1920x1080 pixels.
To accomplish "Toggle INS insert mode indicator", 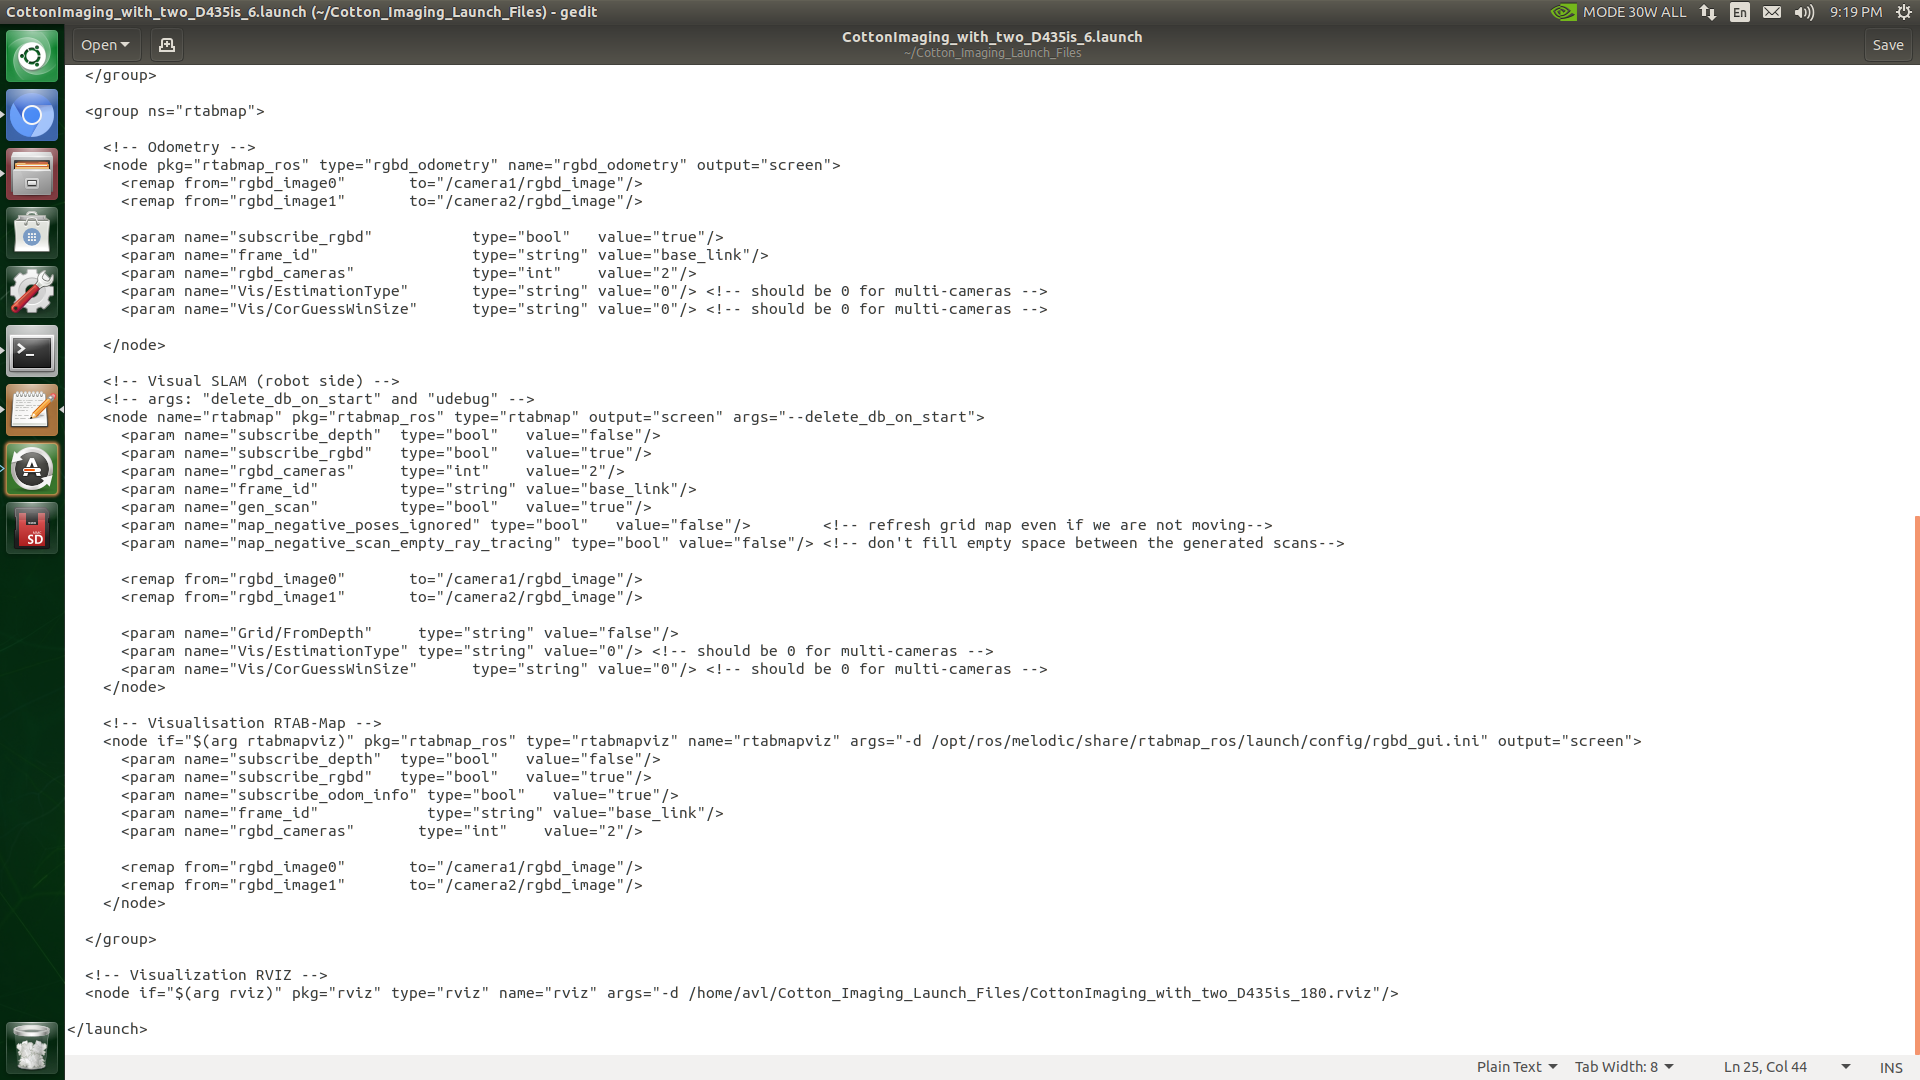I will pyautogui.click(x=1890, y=1067).
